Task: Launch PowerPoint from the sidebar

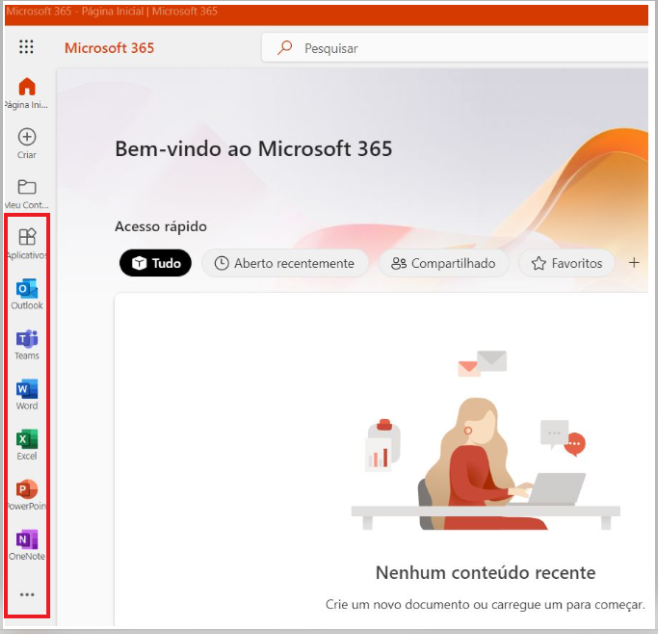Action: pos(27,489)
